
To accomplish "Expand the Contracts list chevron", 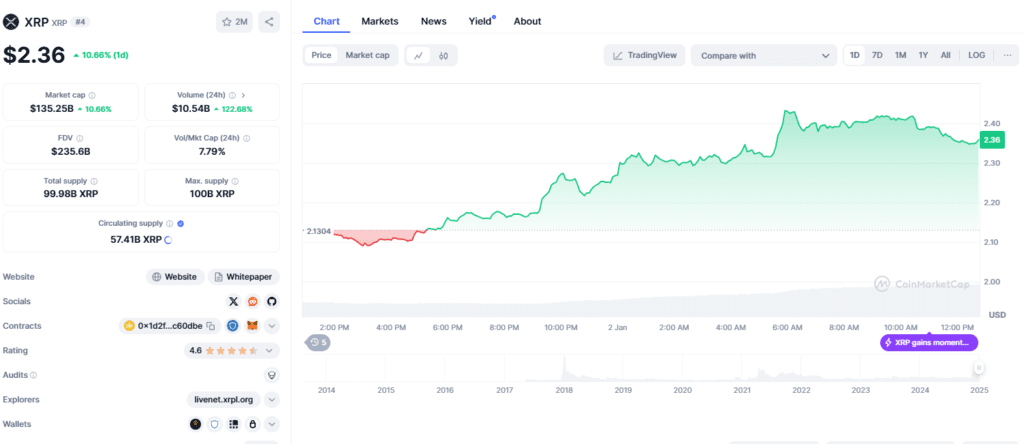I will click(272, 326).
